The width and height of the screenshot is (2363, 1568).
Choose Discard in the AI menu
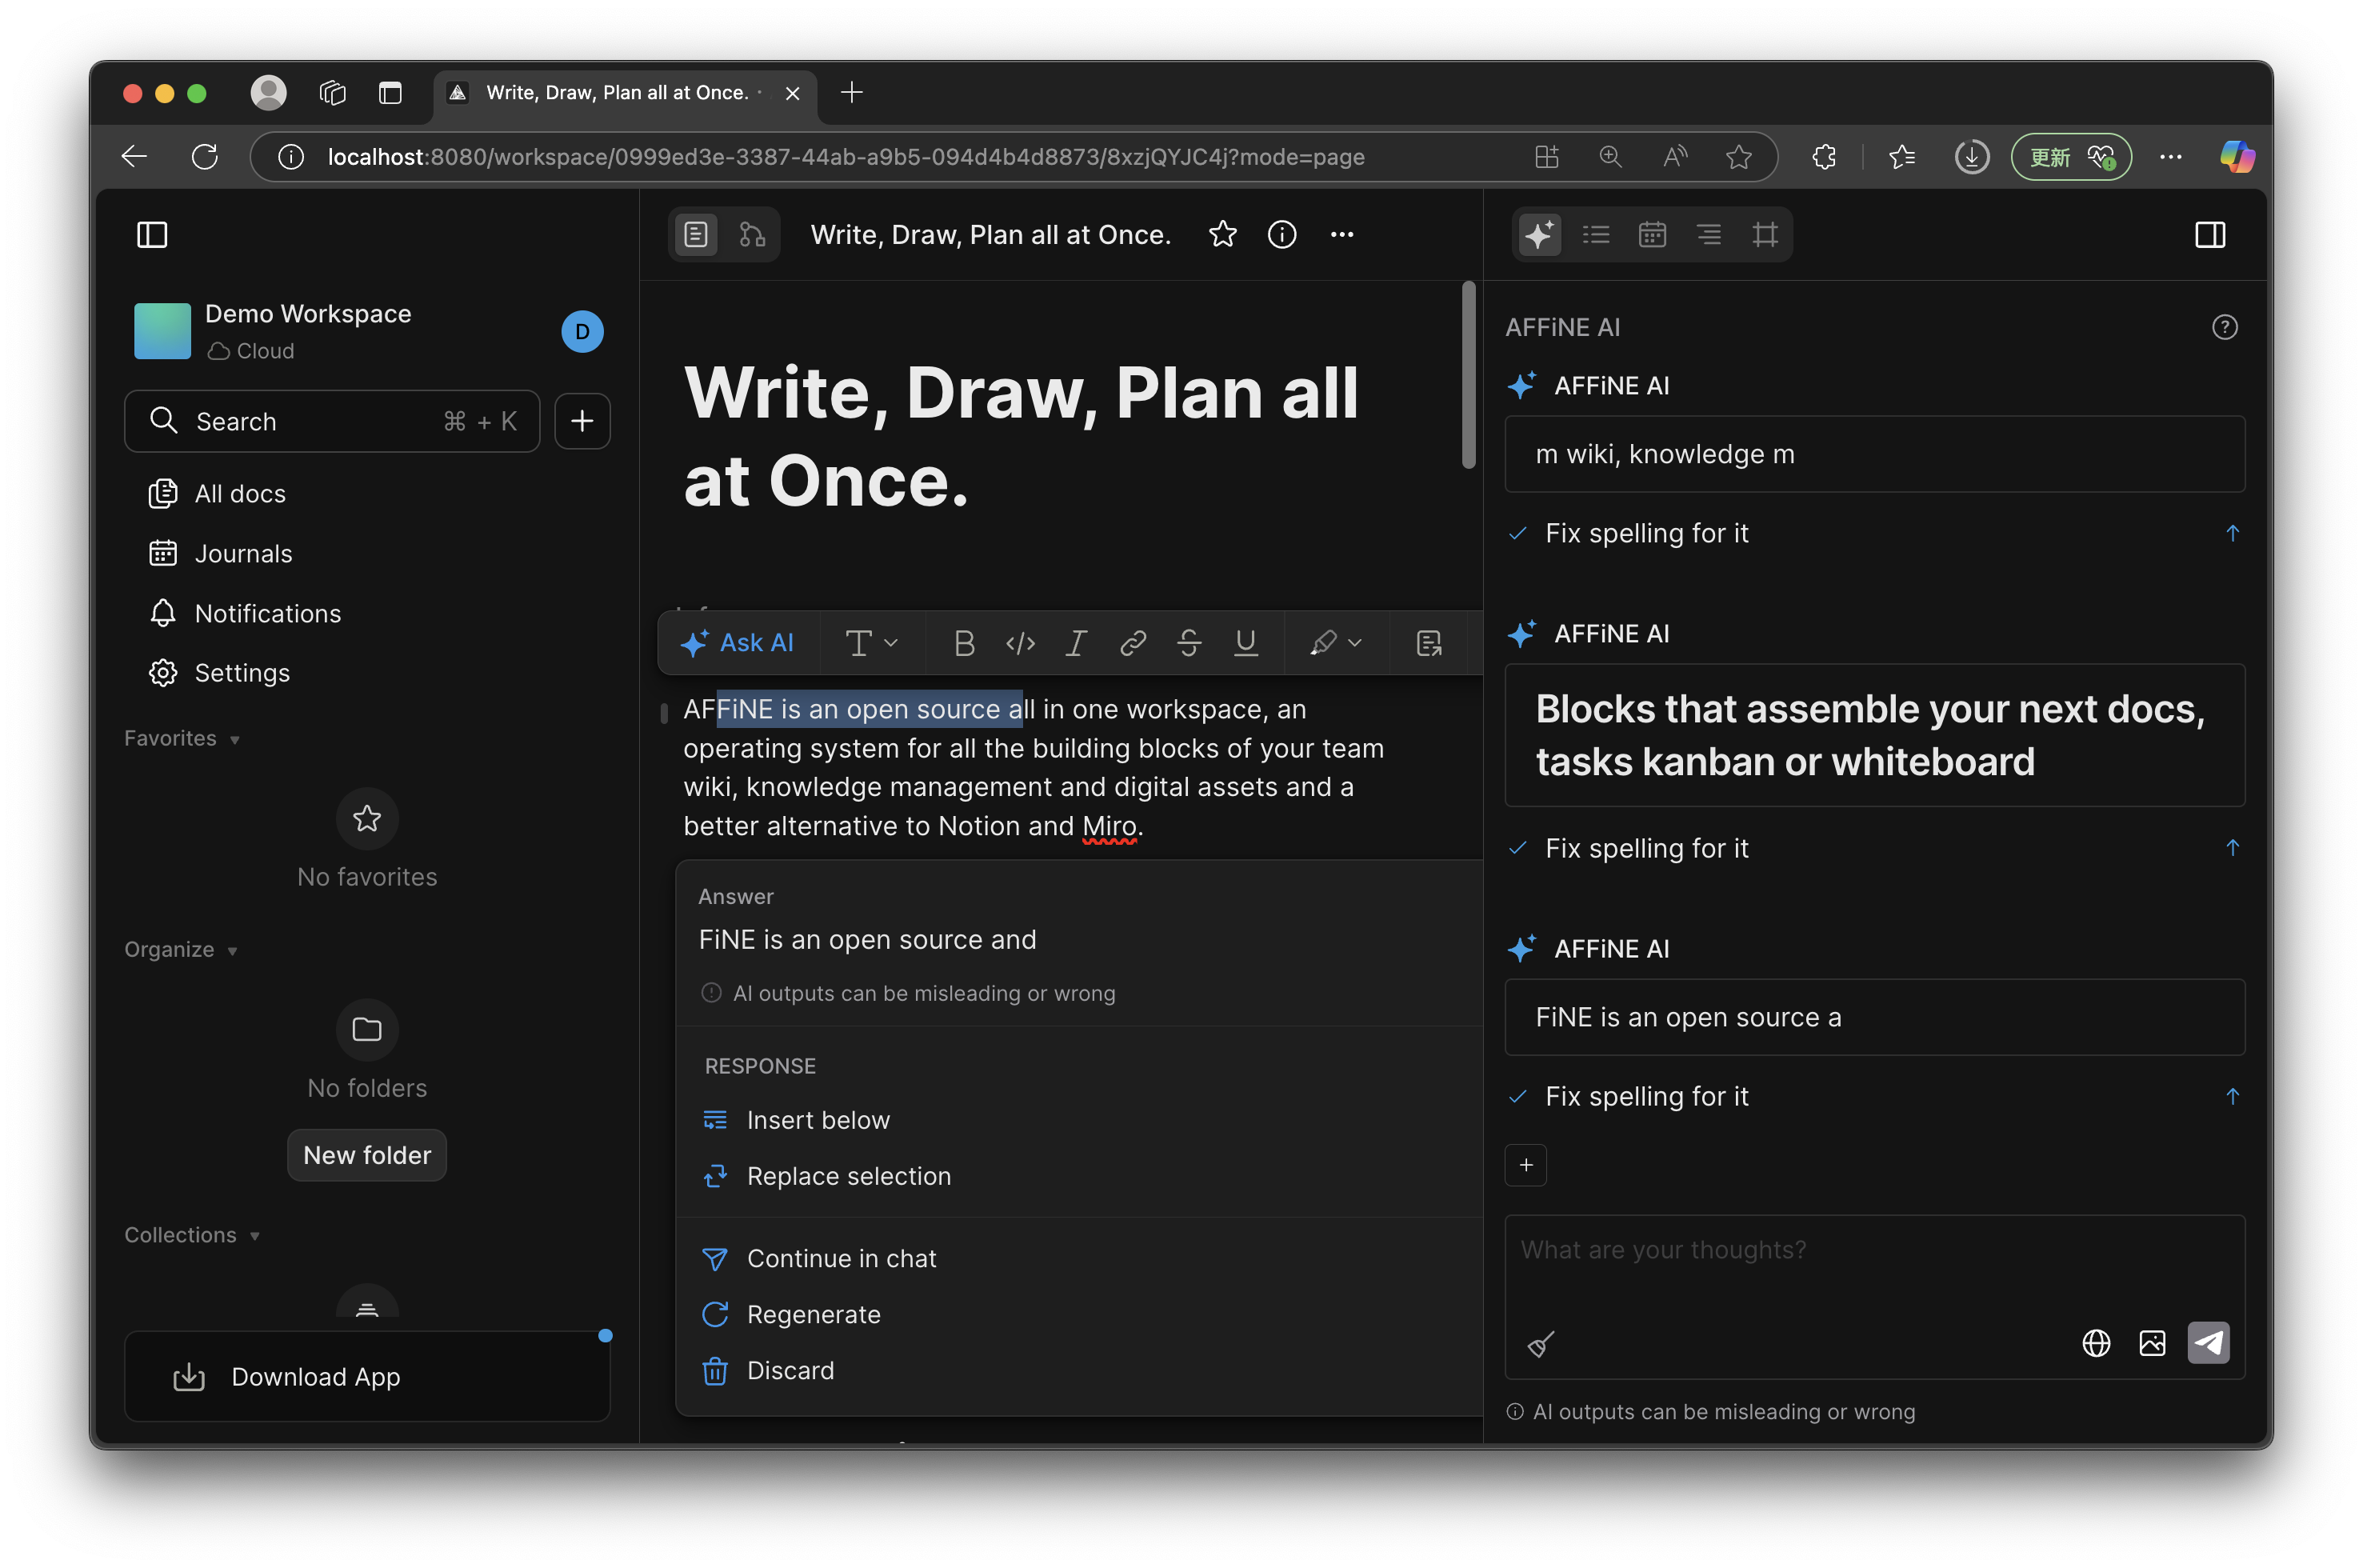[790, 1370]
